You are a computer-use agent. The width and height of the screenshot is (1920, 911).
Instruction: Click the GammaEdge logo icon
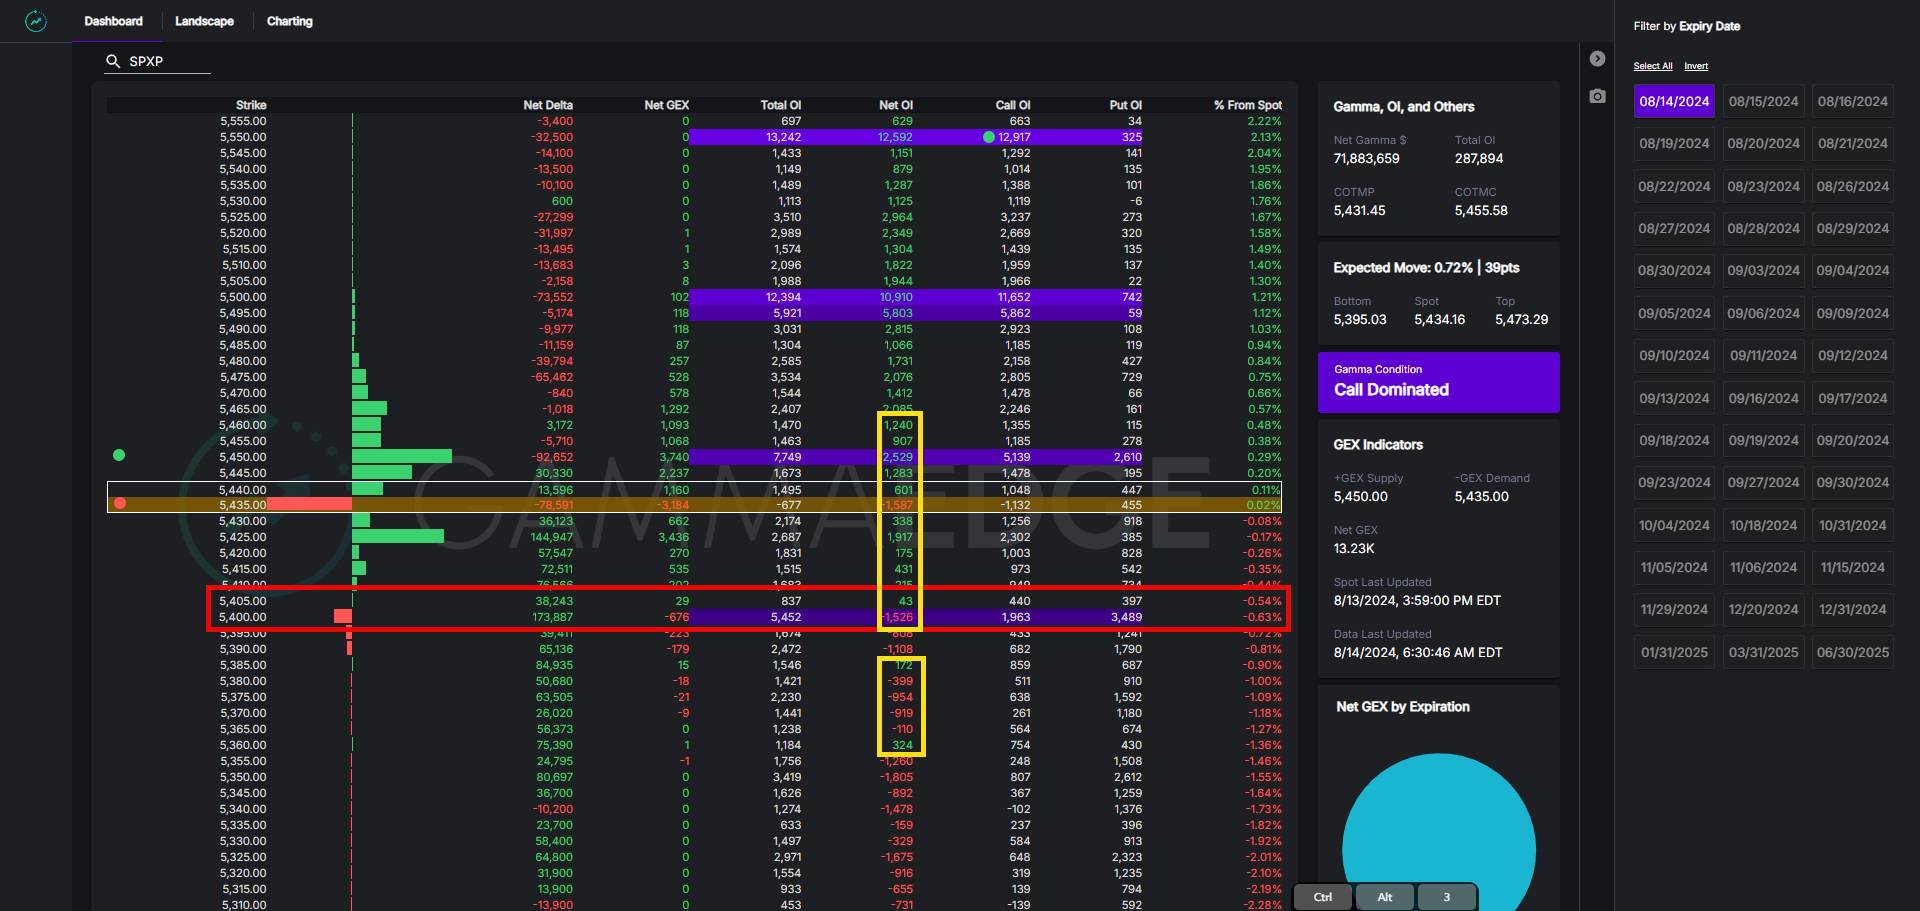point(36,21)
